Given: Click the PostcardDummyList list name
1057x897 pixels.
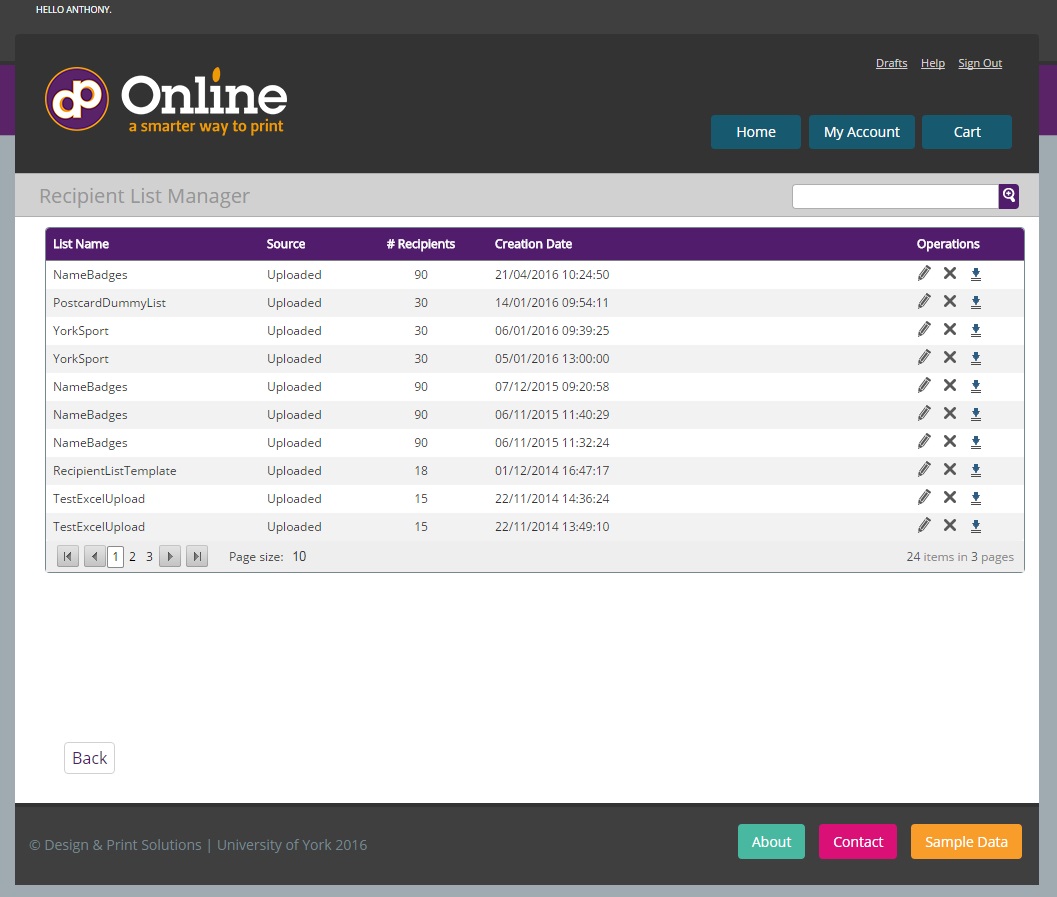Looking at the screenshot, I should coord(109,303).
